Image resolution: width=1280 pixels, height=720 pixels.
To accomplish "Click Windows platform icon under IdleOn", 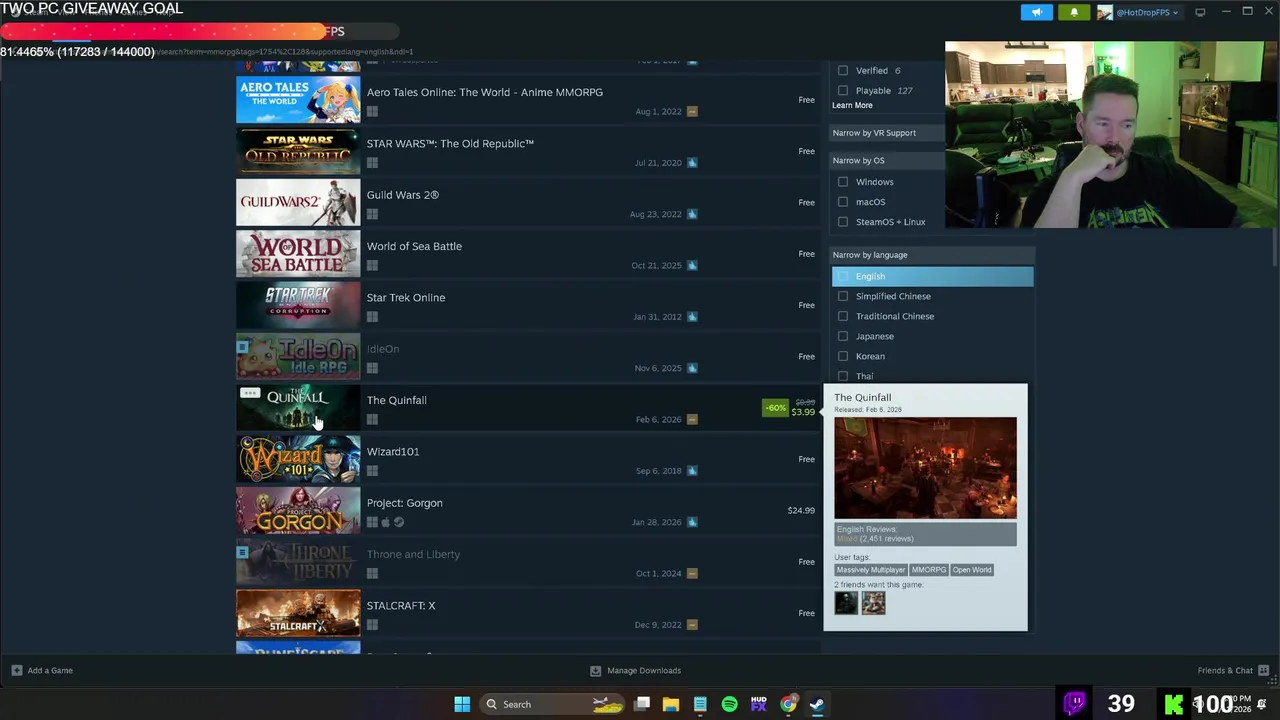I will [372, 368].
